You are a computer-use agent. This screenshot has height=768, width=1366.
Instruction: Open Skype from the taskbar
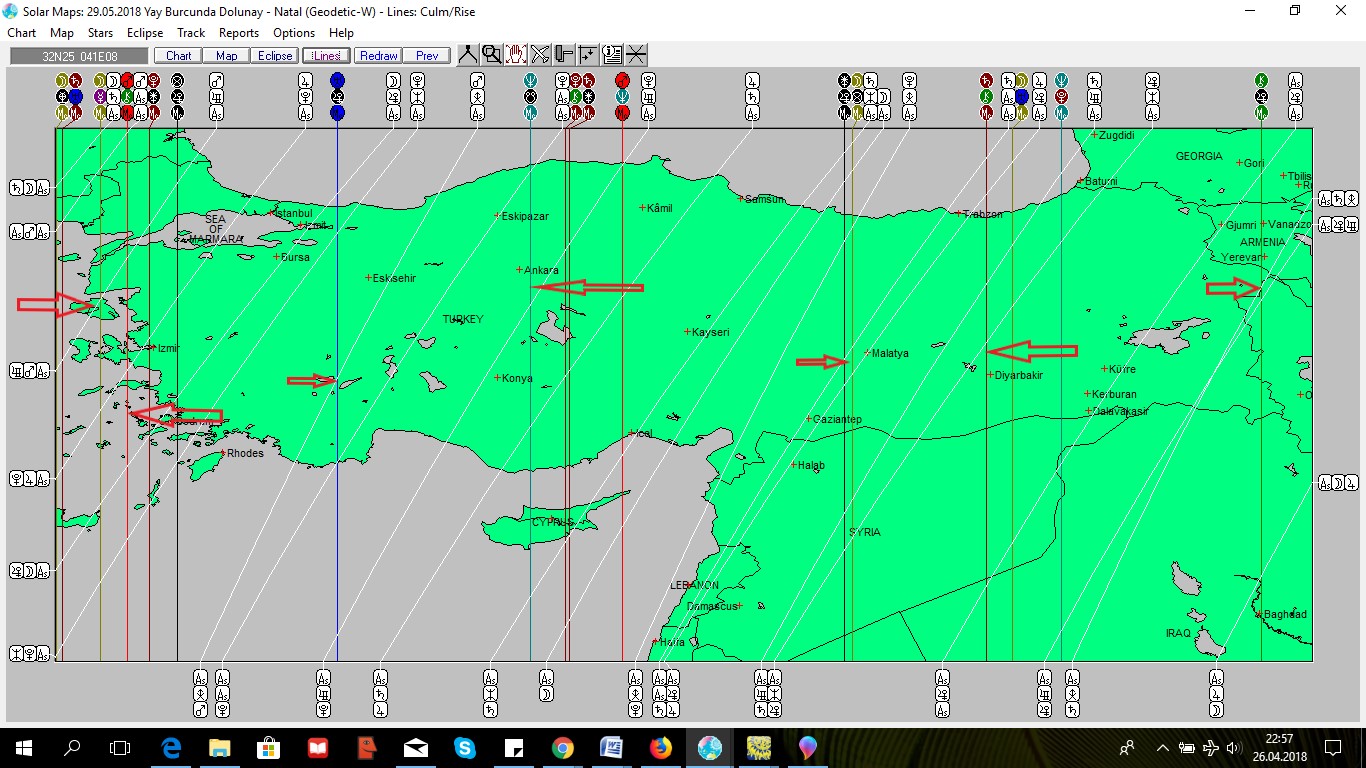point(465,747)
